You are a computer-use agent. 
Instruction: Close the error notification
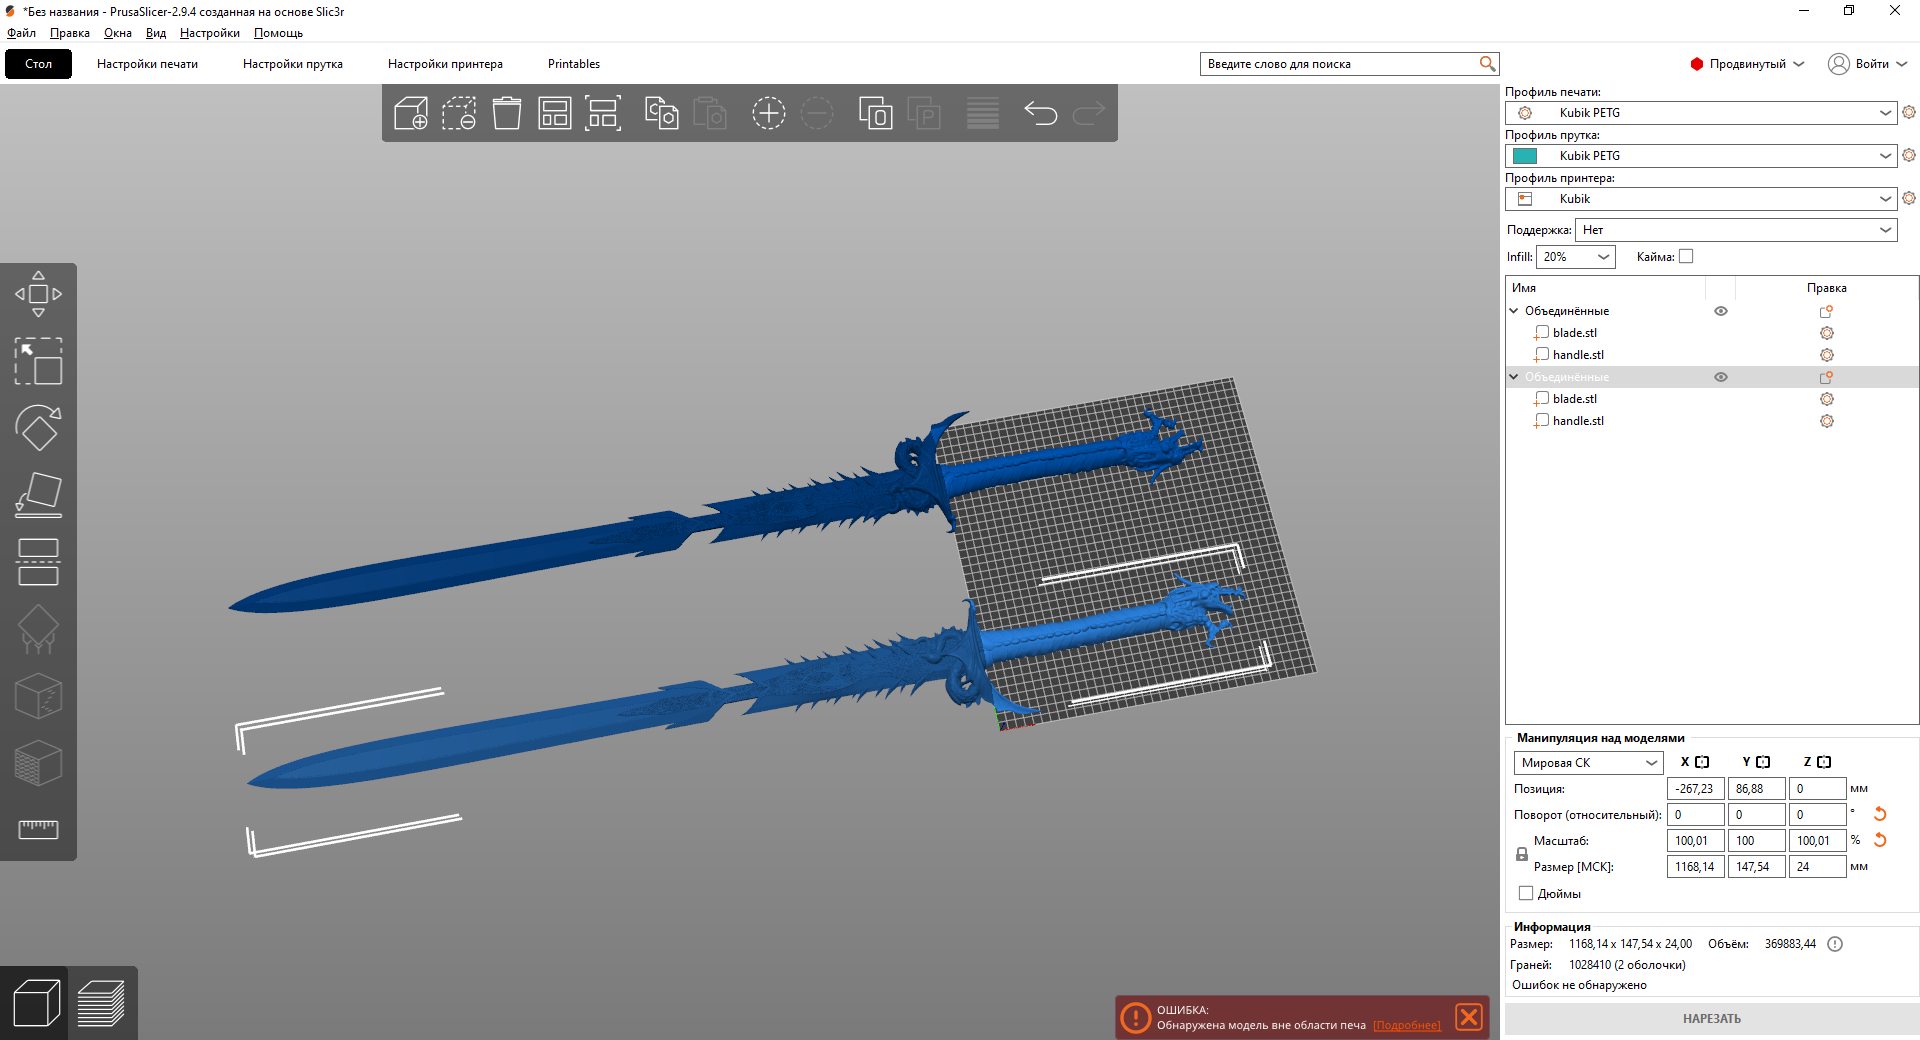click(x=1469, y=1017)
